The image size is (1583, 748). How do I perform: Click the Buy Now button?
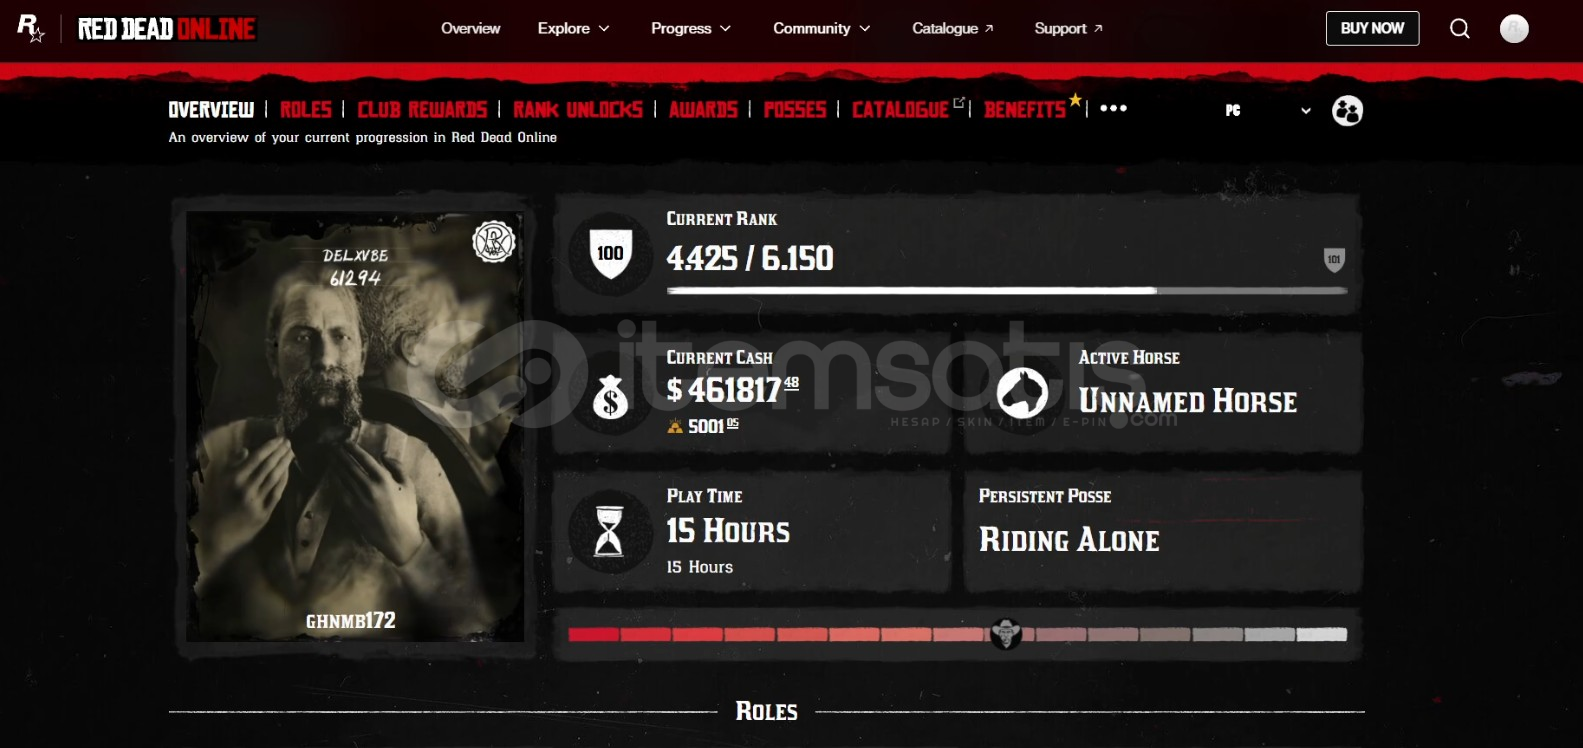(x=1372, y=28)
